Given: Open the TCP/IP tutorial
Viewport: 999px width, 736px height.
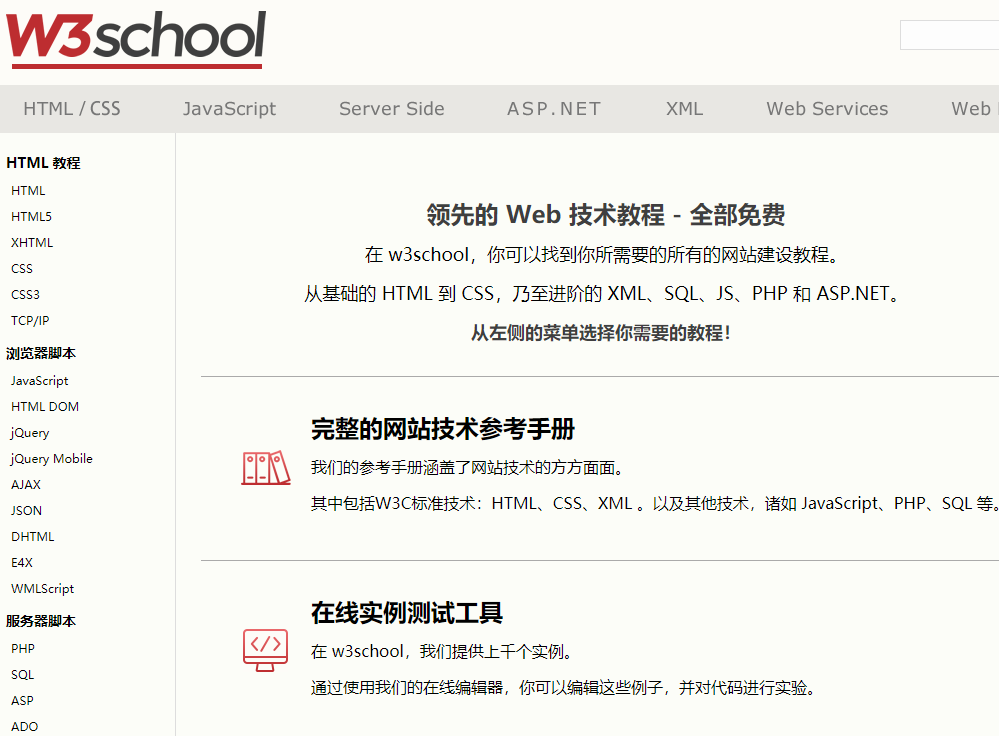Looking at the screenshot, I should (x=30, y=320).
